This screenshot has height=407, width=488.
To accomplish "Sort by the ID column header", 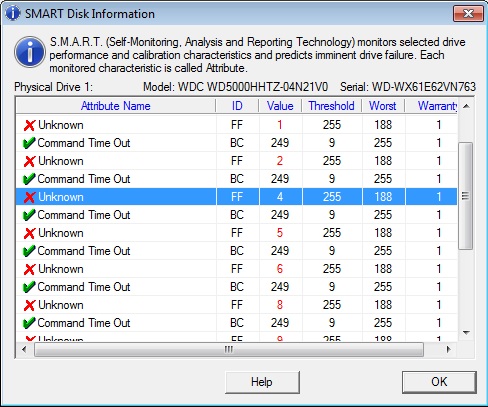I will (237, 106).
